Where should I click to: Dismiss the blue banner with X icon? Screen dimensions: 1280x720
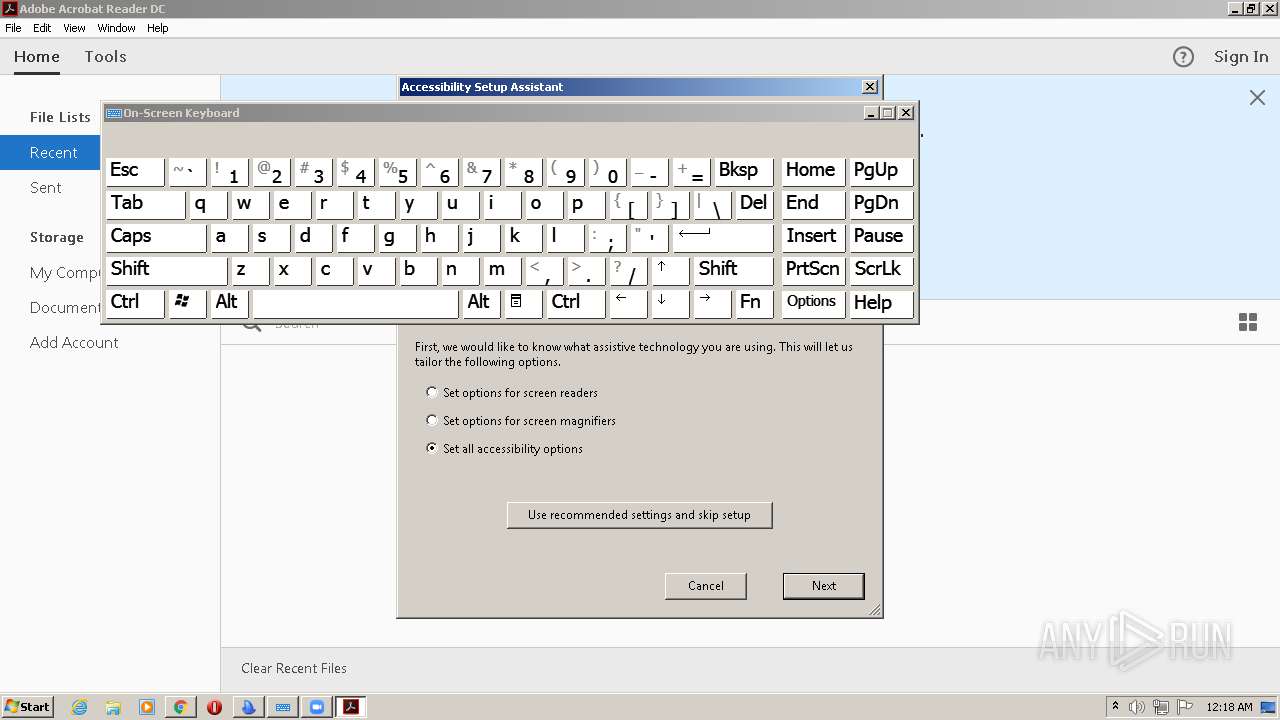1257,97
